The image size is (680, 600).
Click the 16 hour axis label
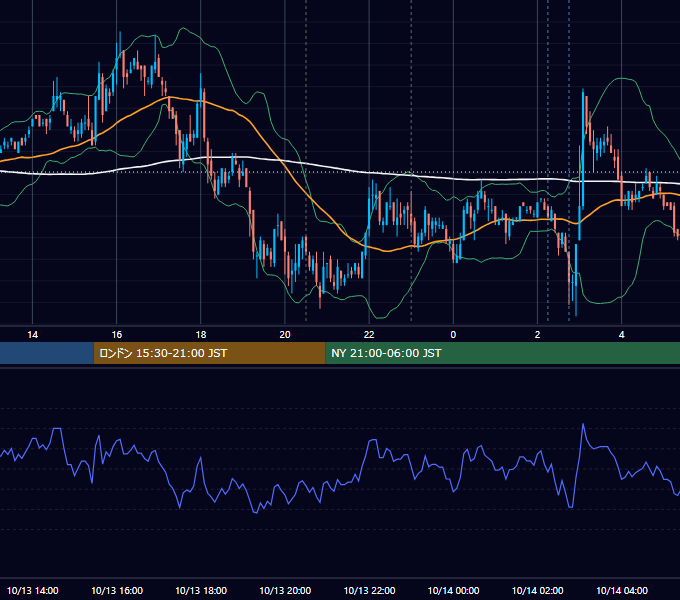pos(117,335)
